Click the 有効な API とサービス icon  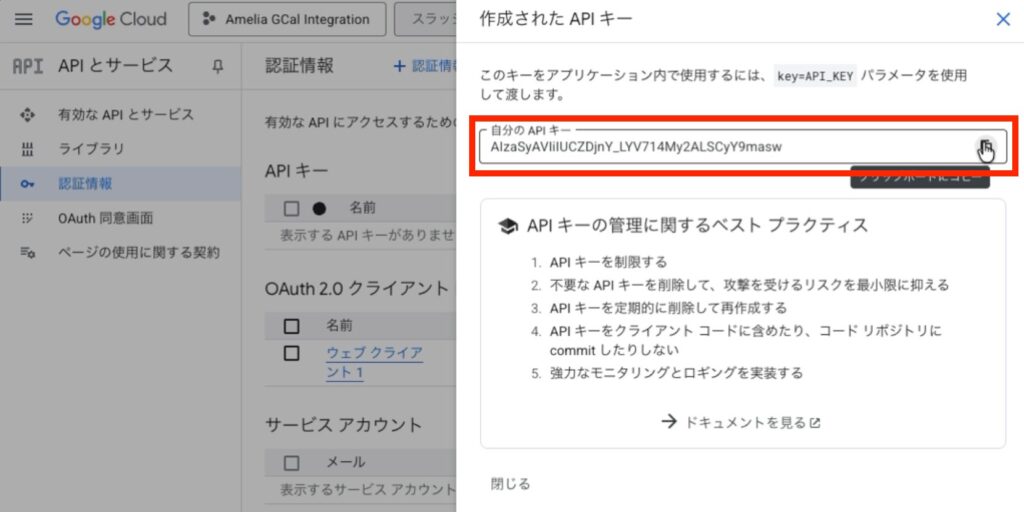pos(28,115)
